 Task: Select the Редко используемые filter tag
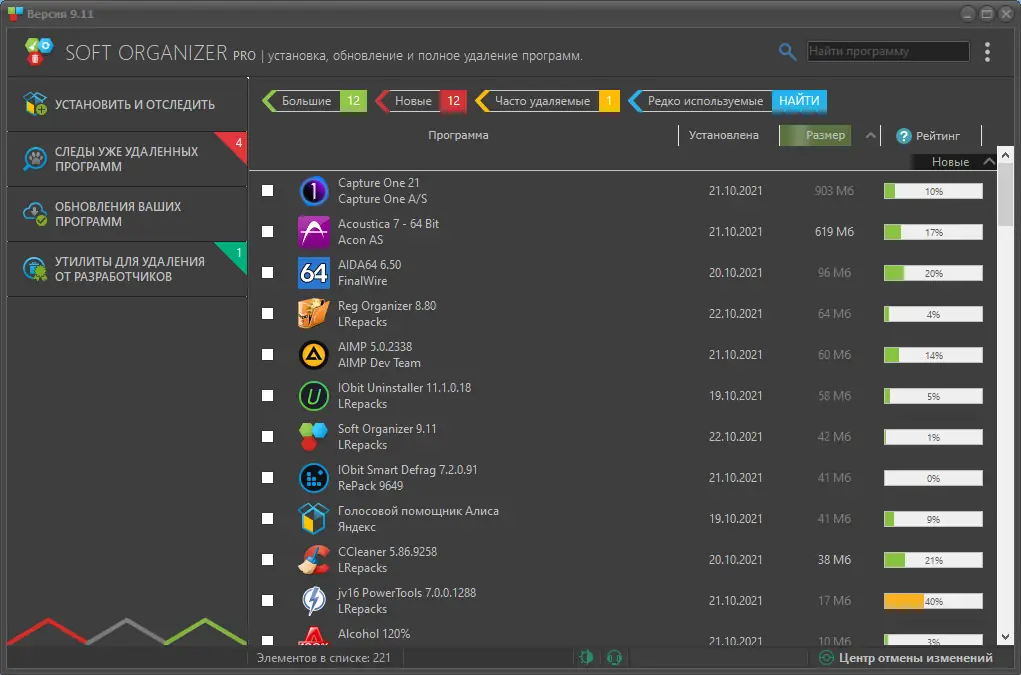tap(701, 101)
